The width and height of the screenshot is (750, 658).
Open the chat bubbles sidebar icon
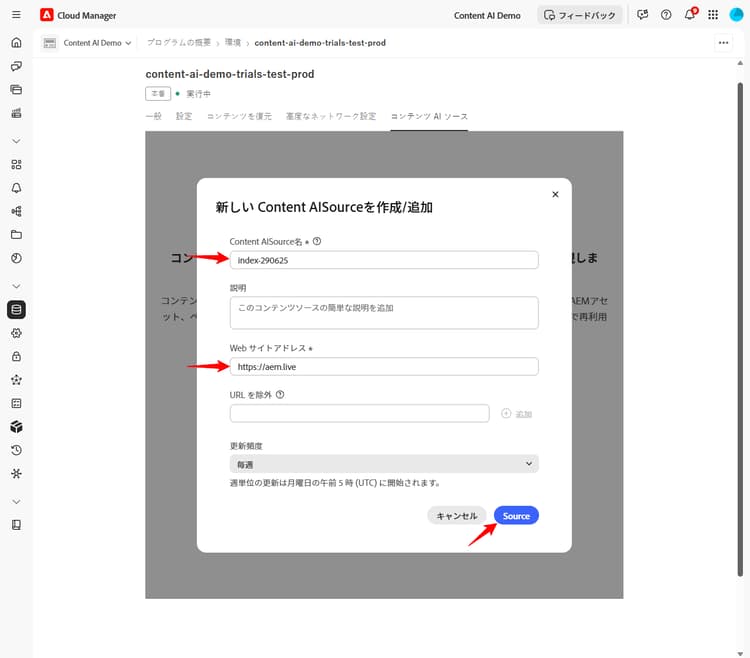16,66
